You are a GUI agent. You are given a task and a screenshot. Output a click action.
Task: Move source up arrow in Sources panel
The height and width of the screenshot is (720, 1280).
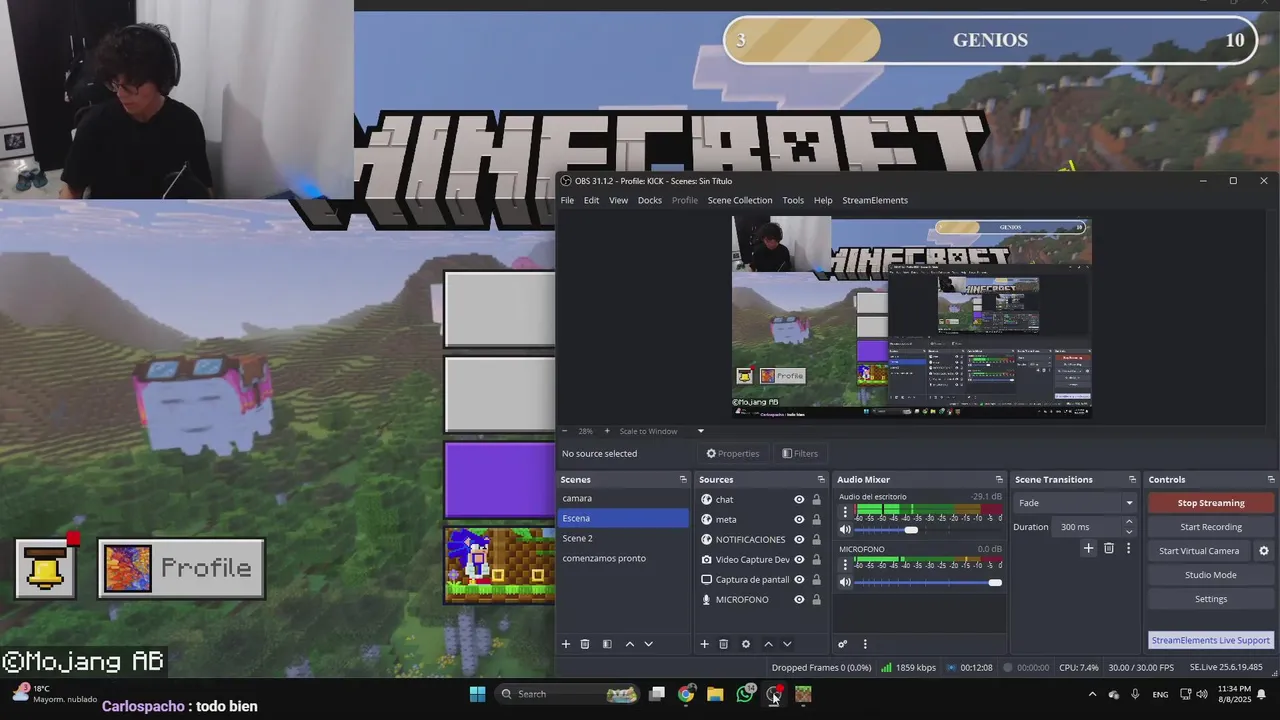[x=768, y=644]
